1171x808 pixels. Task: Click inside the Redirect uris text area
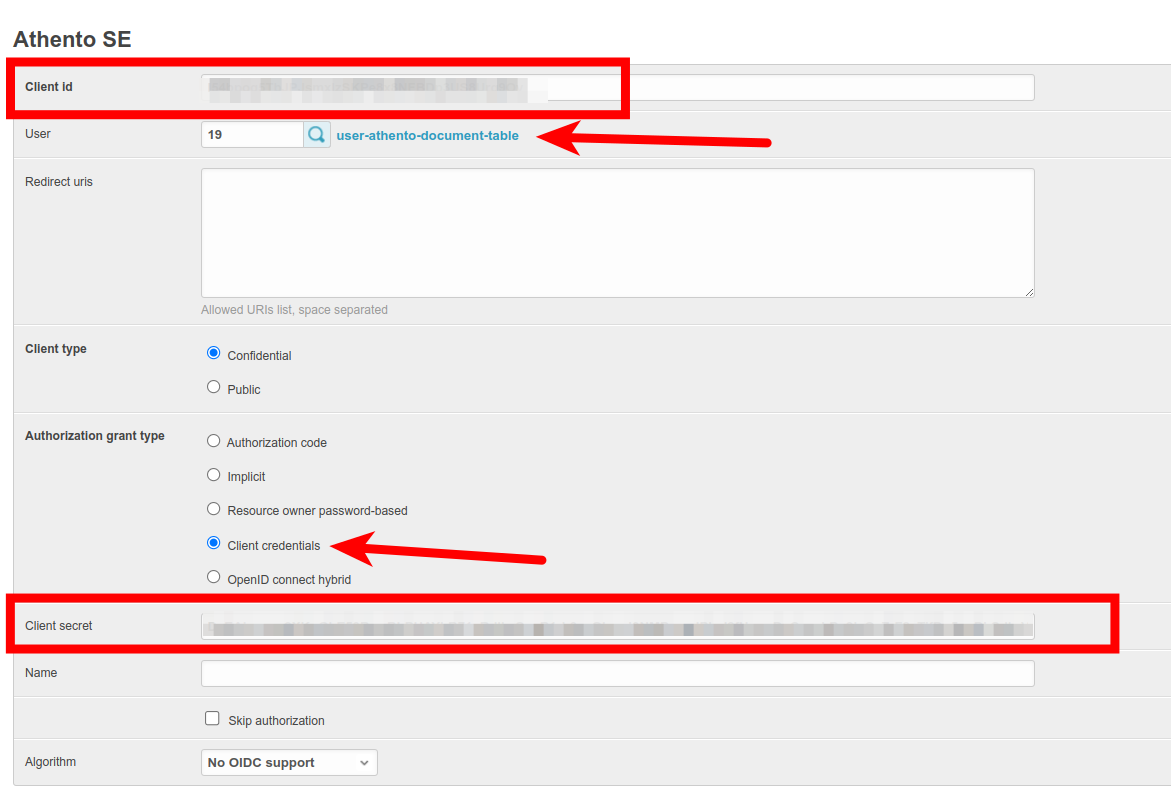point(617,233)
